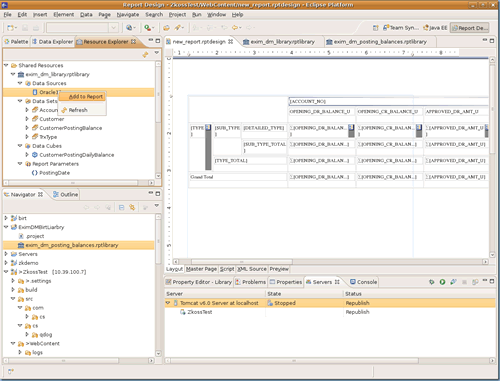Click the Print toolbar icon
Image resolution: width=500 pixels, height=381 pixels.
(x=36, y=28)
